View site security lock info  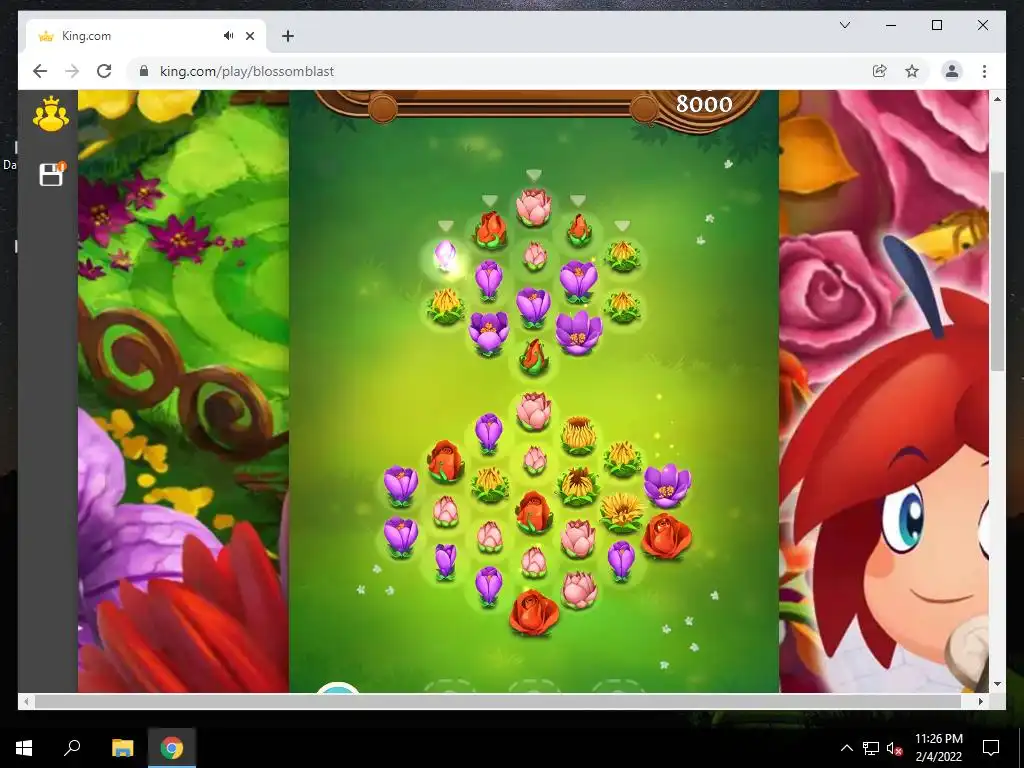144,71
